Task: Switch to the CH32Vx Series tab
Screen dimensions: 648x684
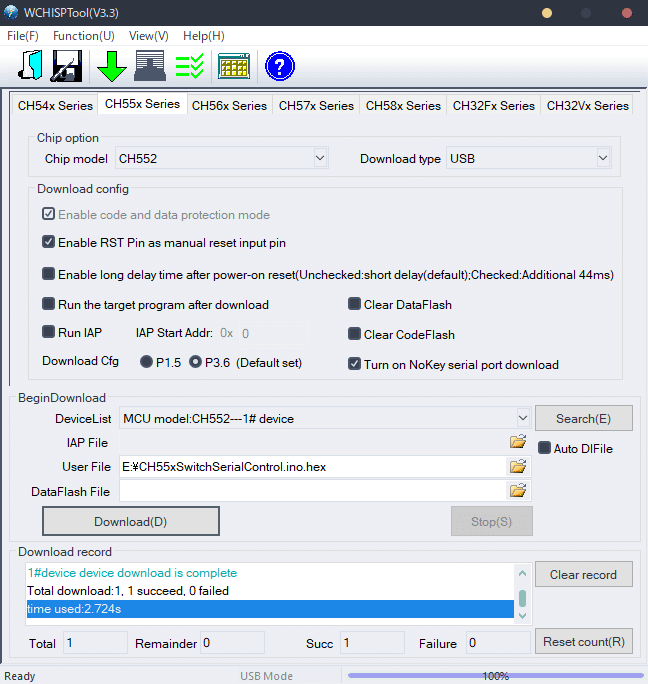Action: point(587,106)
